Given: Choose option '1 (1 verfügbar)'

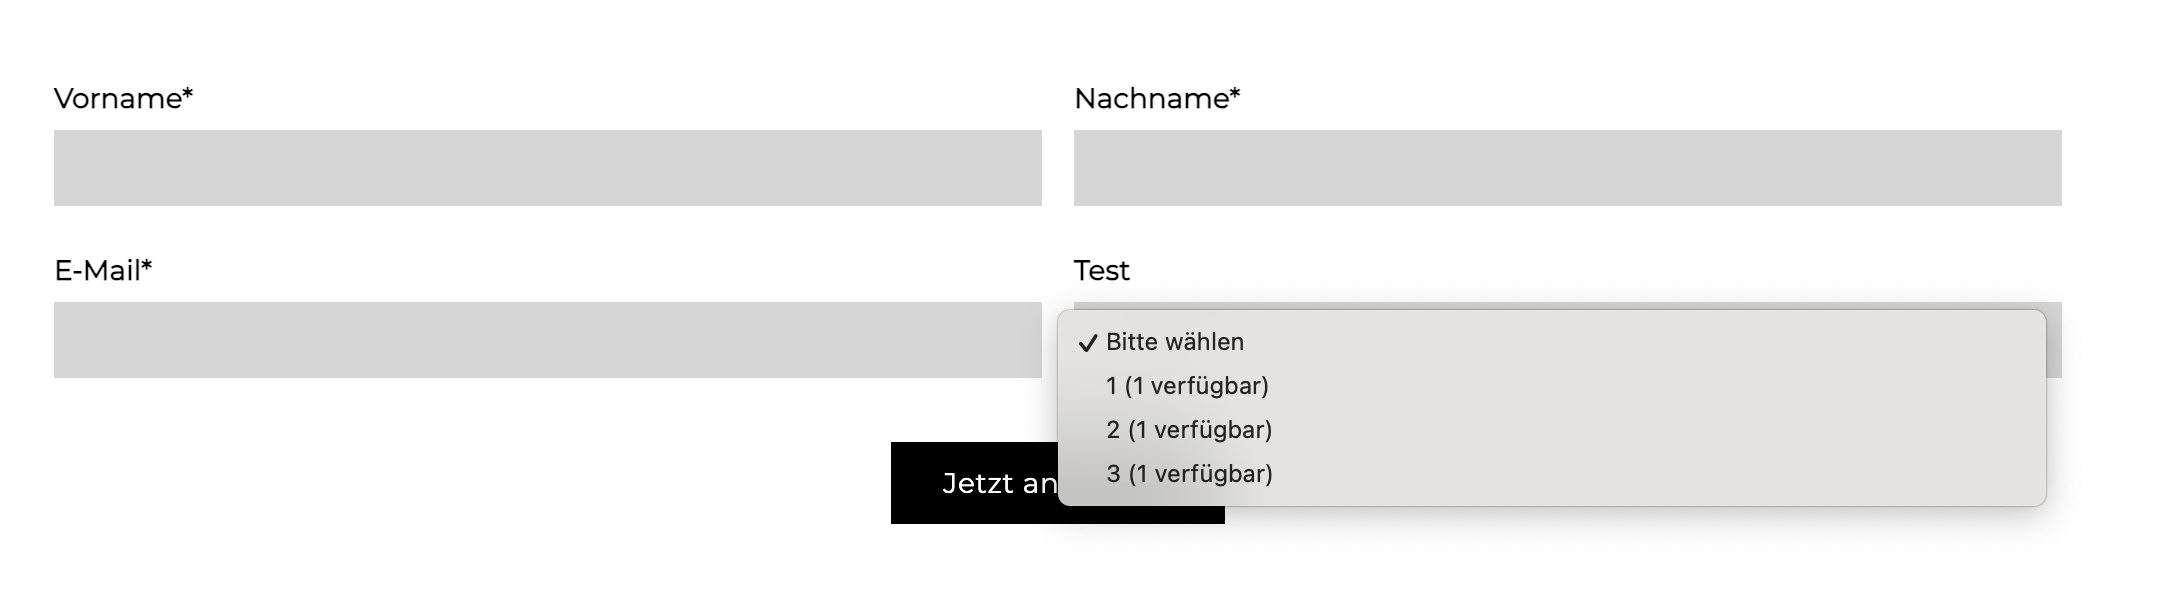Looking at the screenshot, I should pos(1186,386).
